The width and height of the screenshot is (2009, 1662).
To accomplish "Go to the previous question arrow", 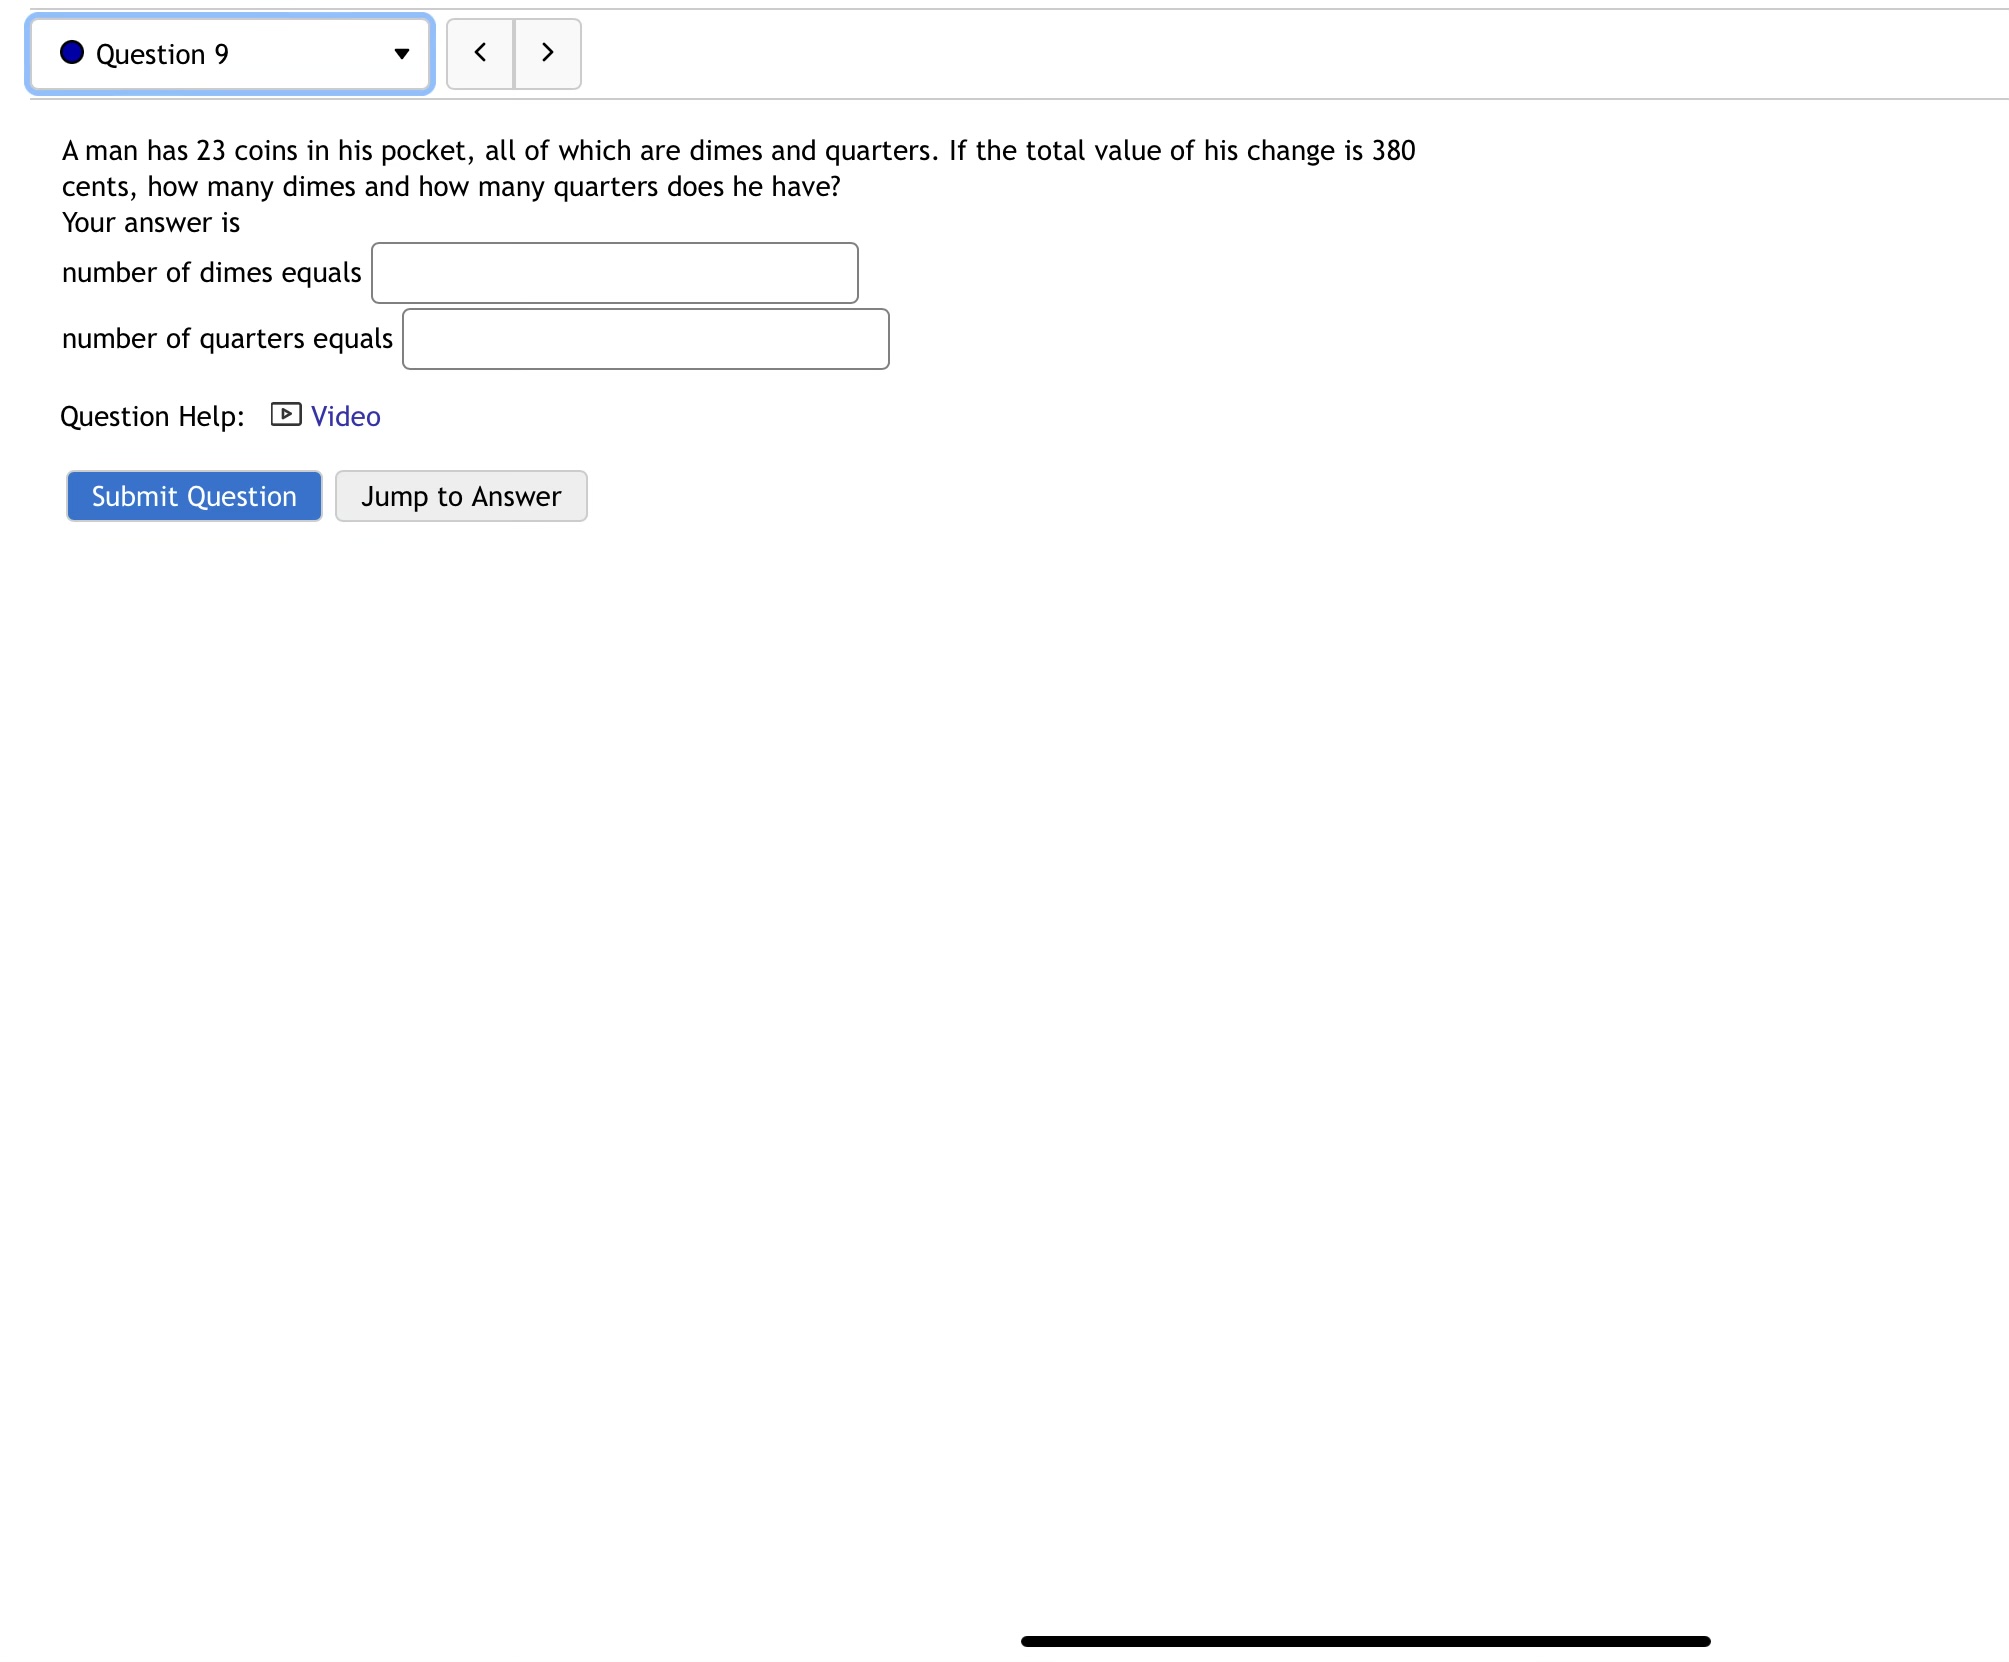I will coord(480,53).
